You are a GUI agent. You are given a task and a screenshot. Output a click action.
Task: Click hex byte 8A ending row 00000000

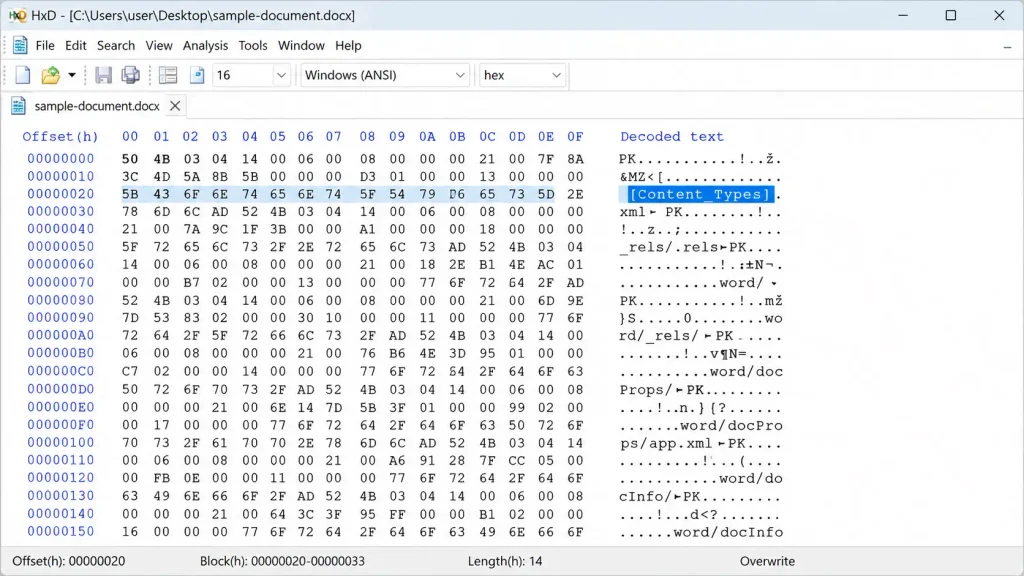coord(575,159)
